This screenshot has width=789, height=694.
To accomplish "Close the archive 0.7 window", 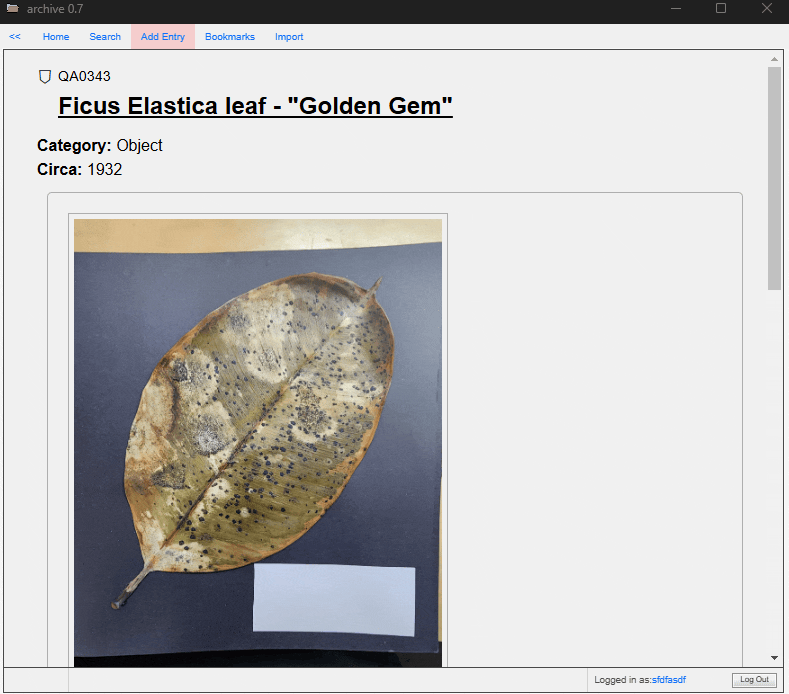I will click(766, 9).
